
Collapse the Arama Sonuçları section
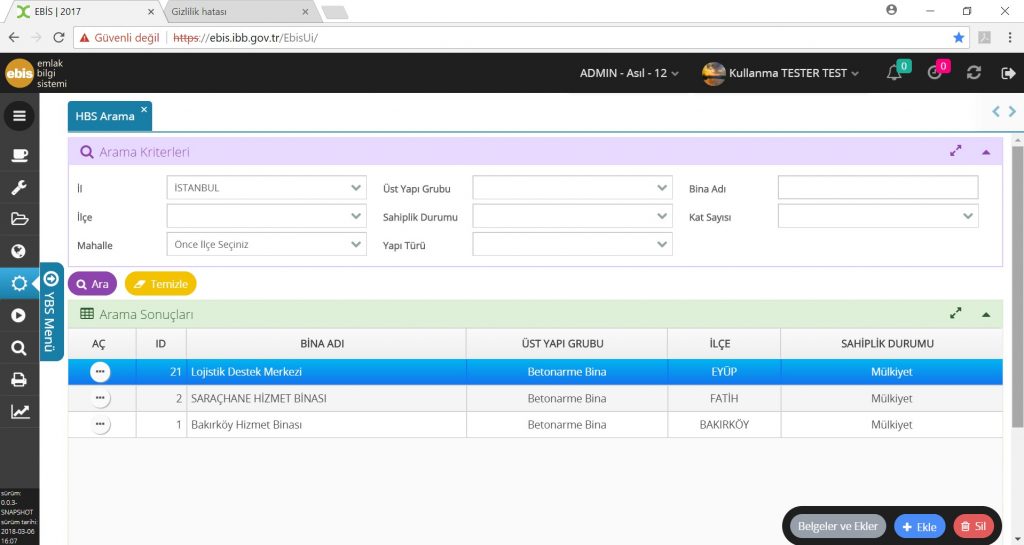(985, 315)
